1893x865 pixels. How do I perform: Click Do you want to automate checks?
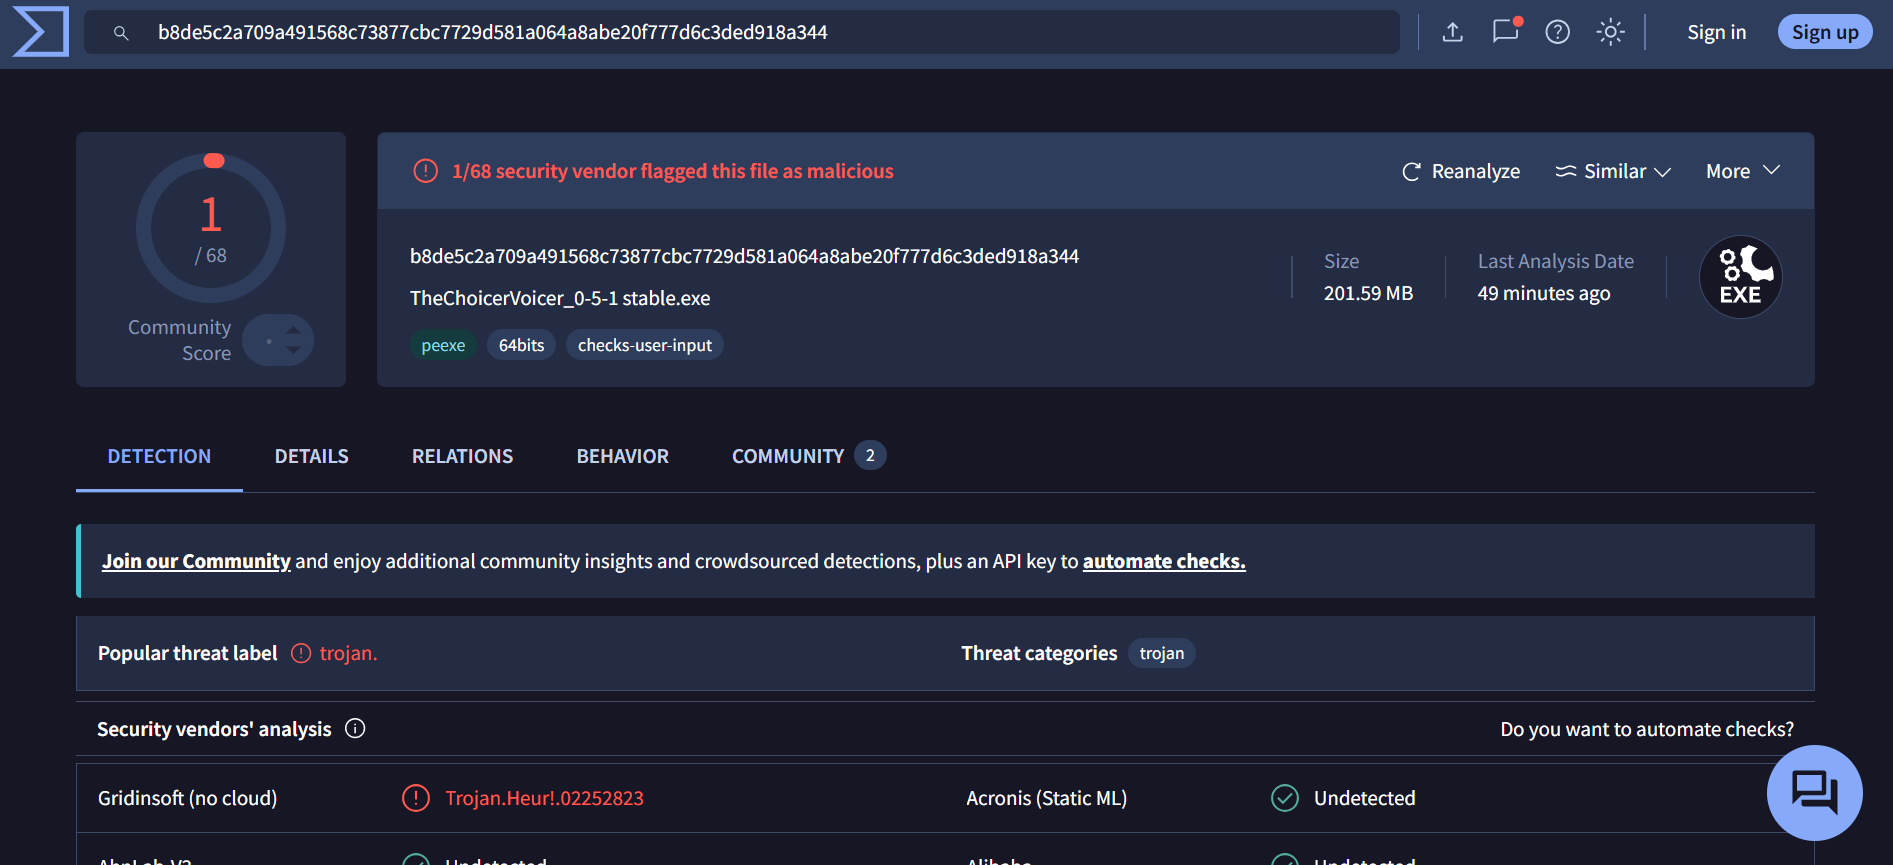click(x=1647, y=729)
